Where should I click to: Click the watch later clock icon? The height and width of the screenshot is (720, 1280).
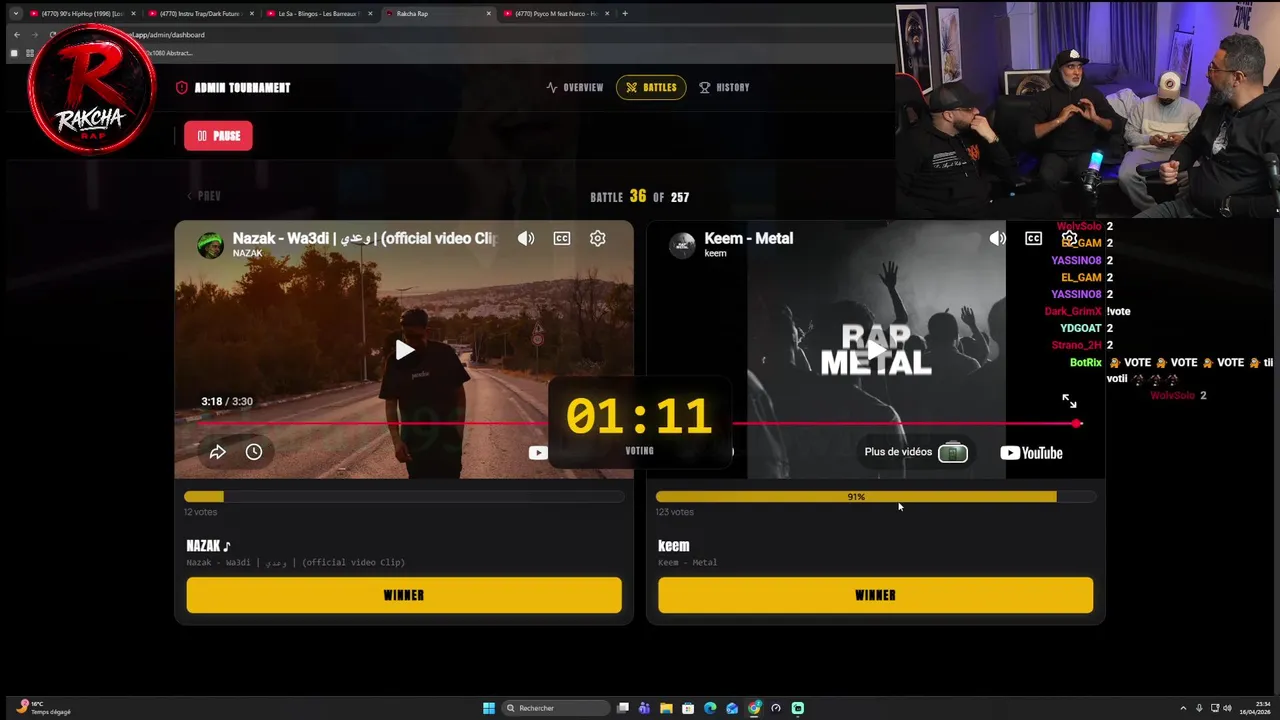pyautogui.click(x=254, y=452)
